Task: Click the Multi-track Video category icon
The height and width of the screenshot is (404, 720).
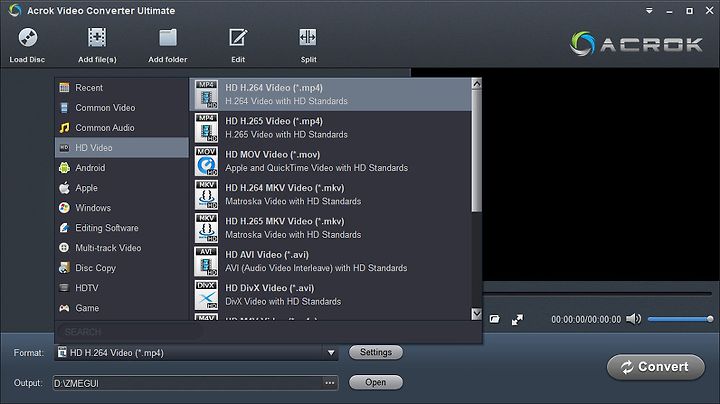Action: tap(64, 248)
